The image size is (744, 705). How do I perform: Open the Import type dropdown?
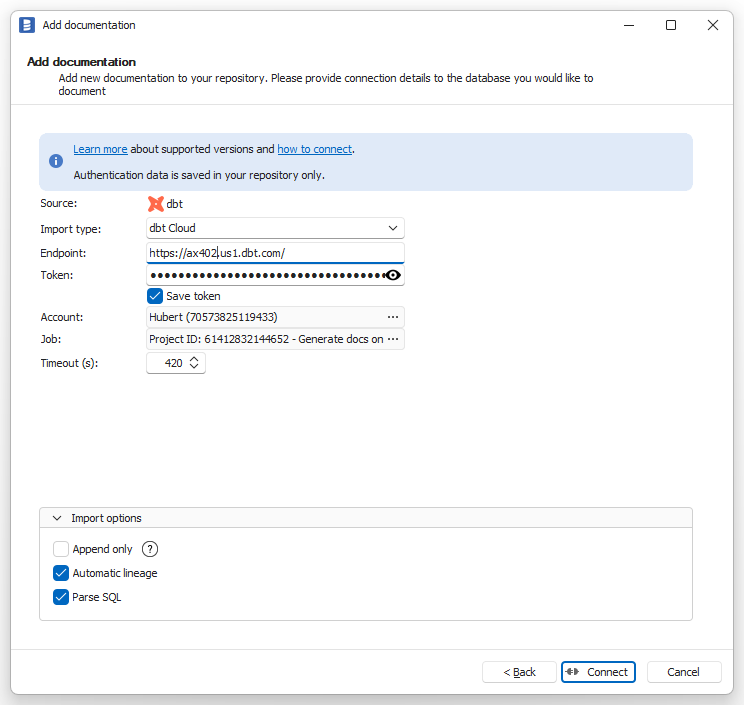(275, 228)
